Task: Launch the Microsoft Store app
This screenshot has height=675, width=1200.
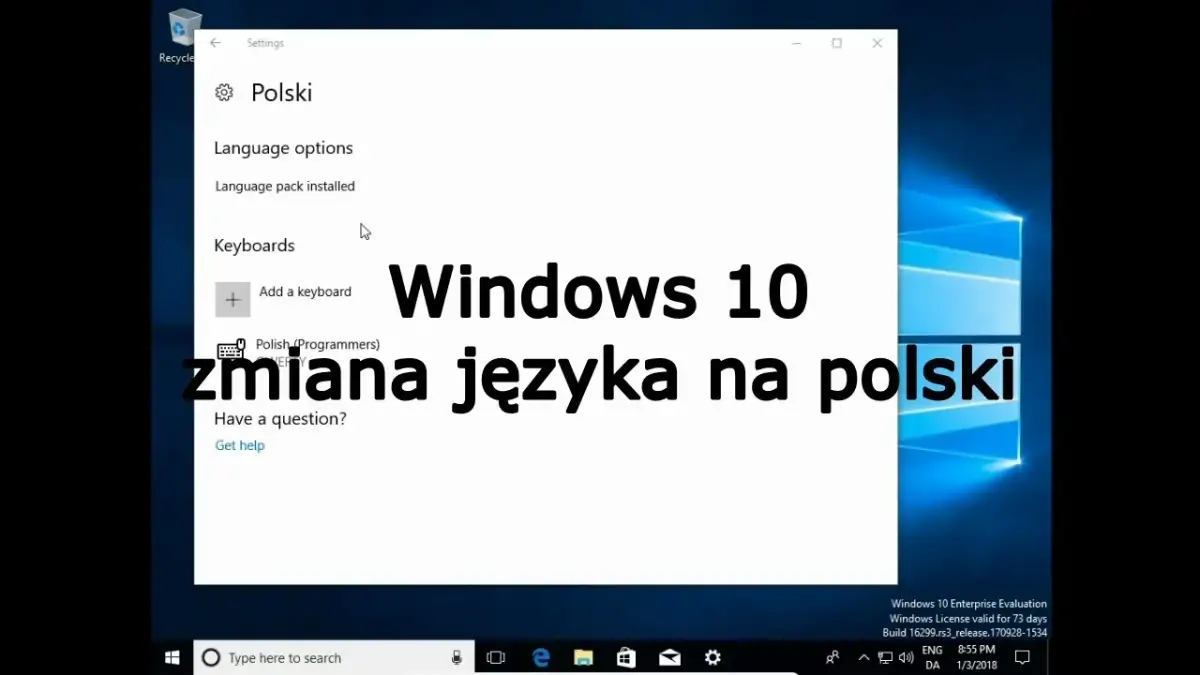Action: (x=626, y=657)
